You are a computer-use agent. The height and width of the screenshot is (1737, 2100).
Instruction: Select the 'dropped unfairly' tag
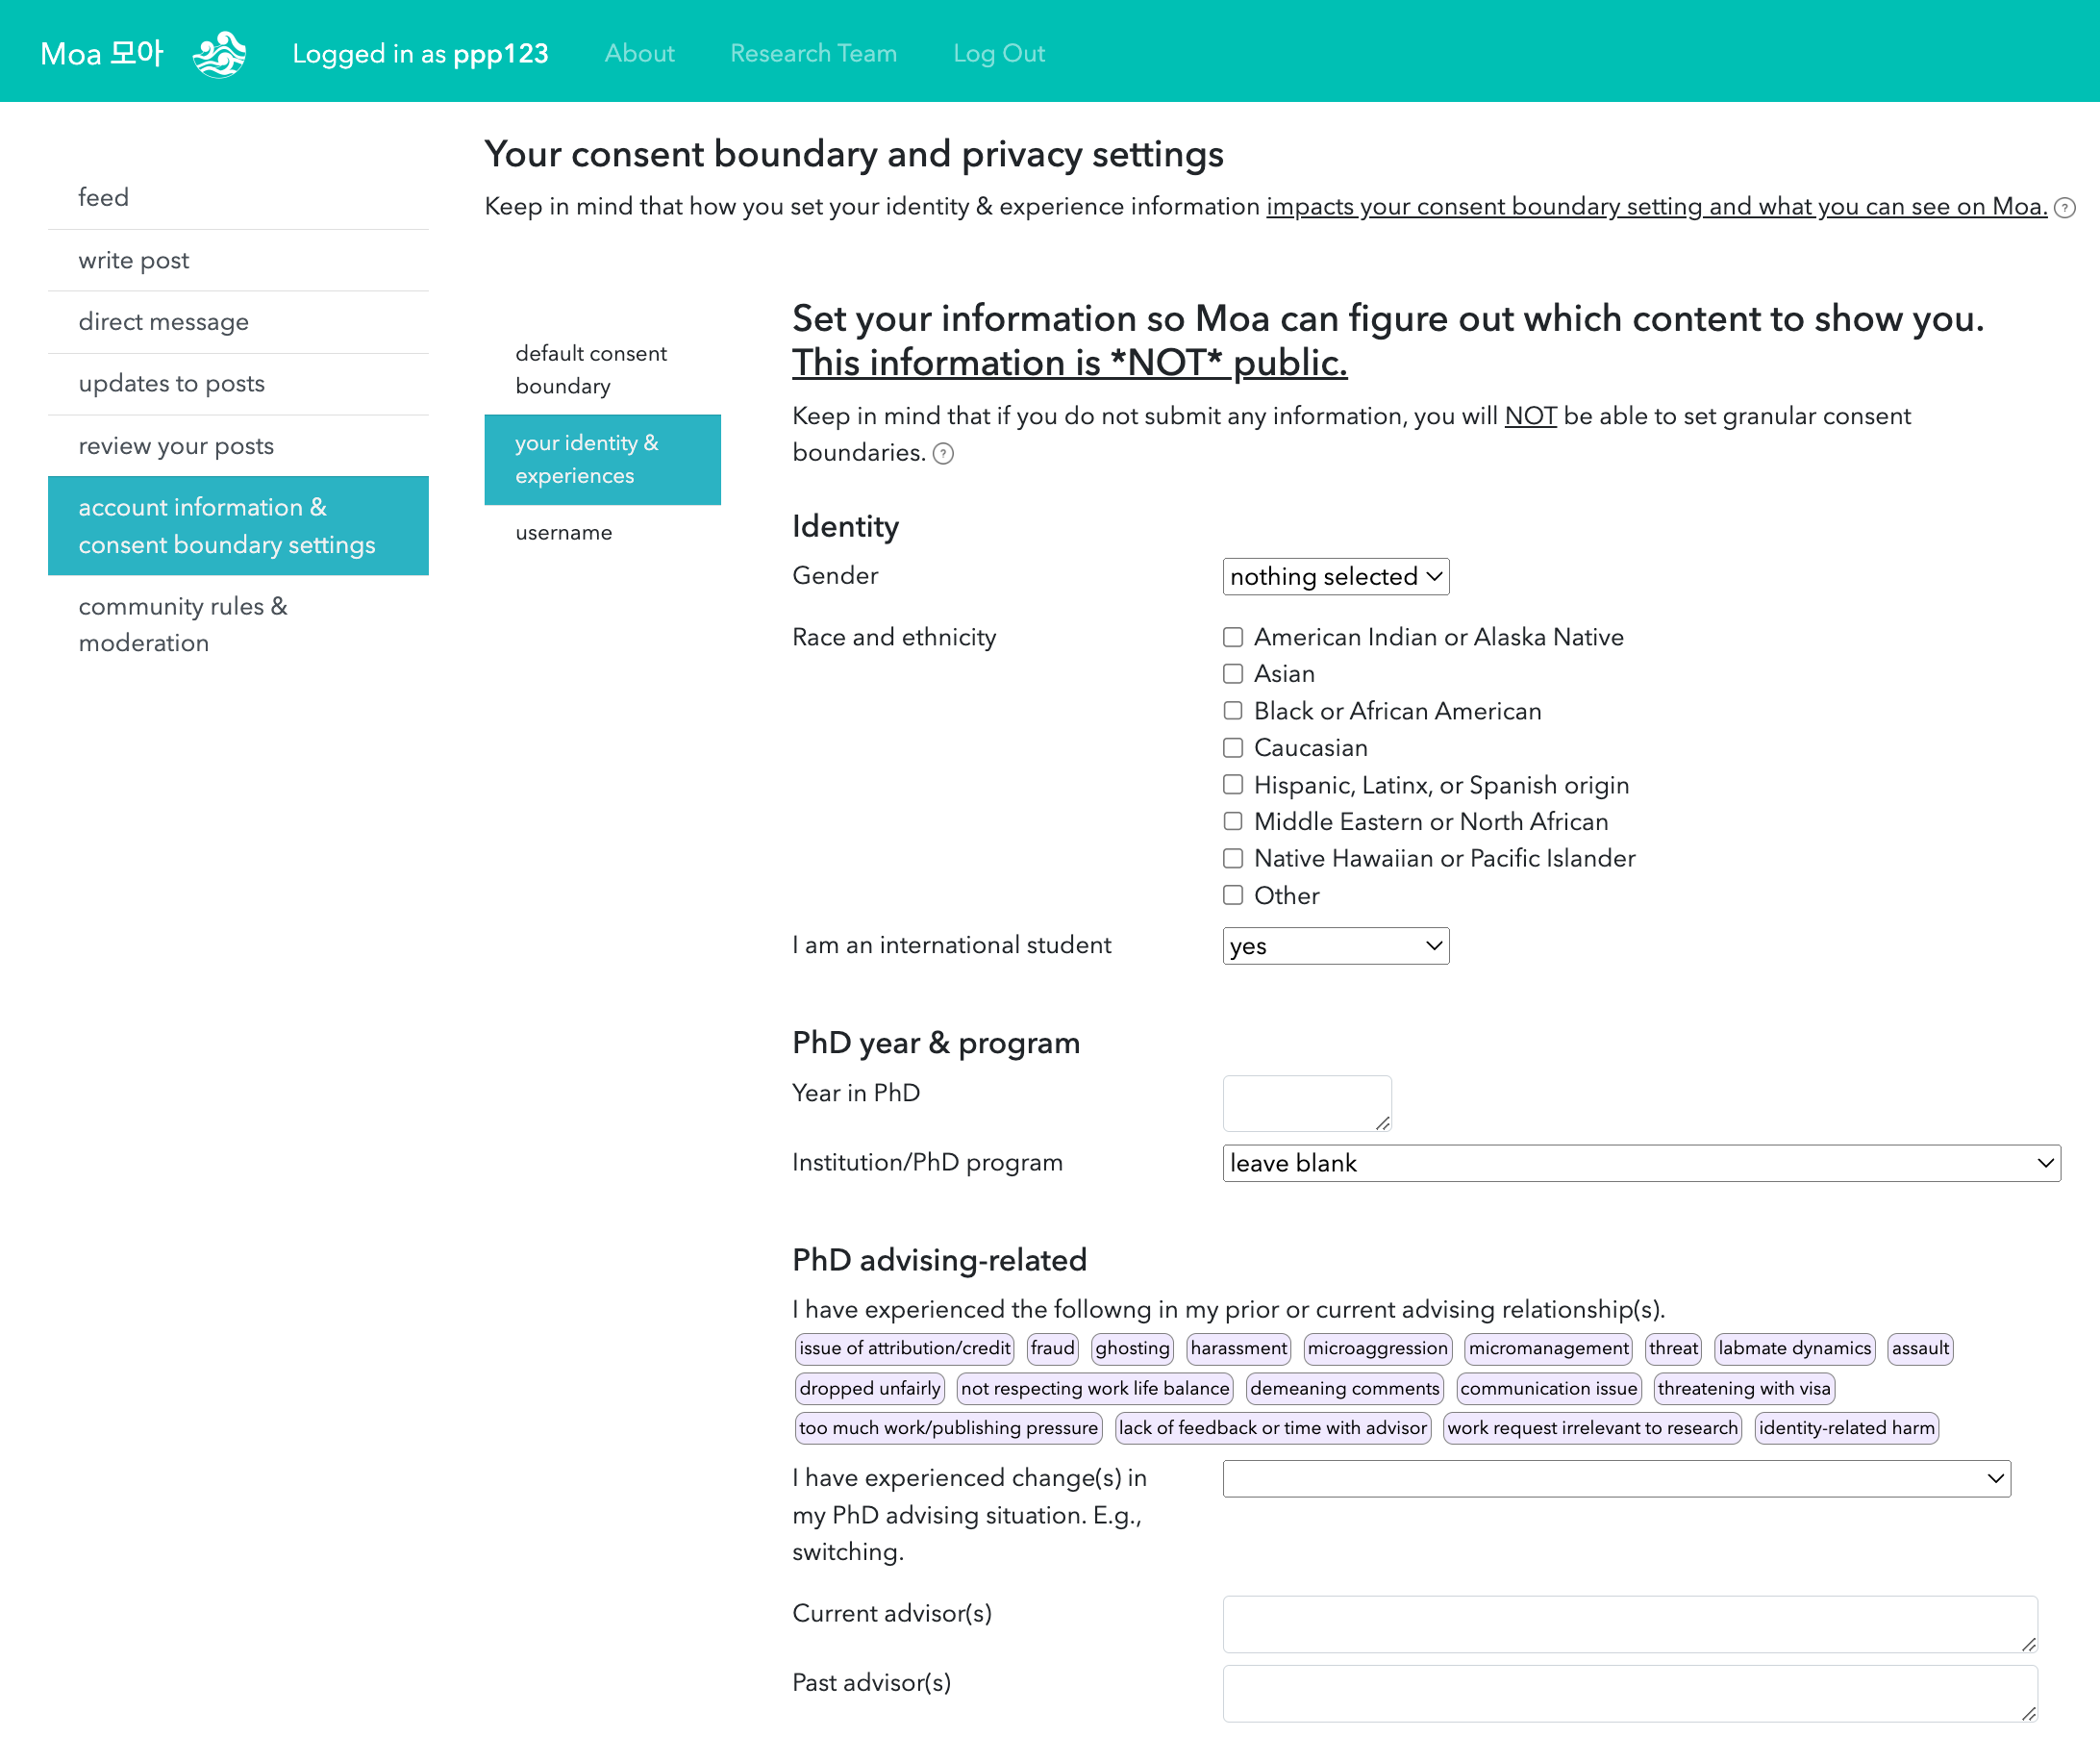869,1389
